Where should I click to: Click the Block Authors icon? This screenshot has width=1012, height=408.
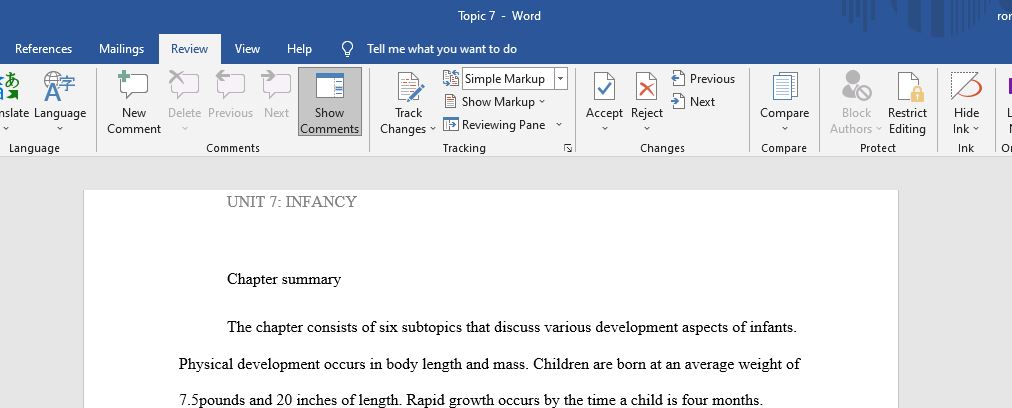[x=856, y=87]
